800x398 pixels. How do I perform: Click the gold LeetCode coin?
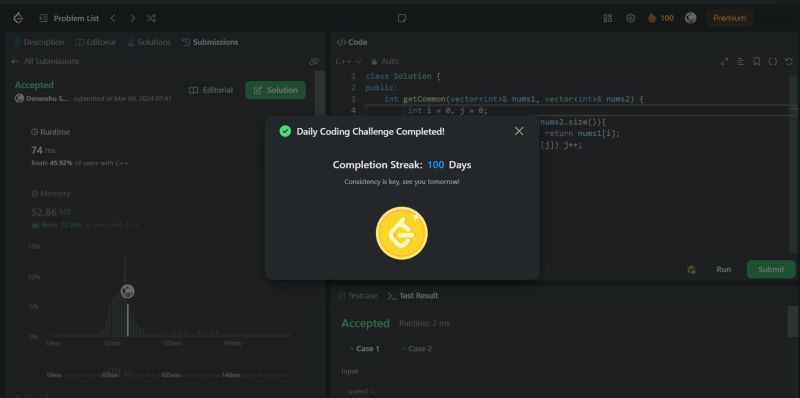[402, 233]
